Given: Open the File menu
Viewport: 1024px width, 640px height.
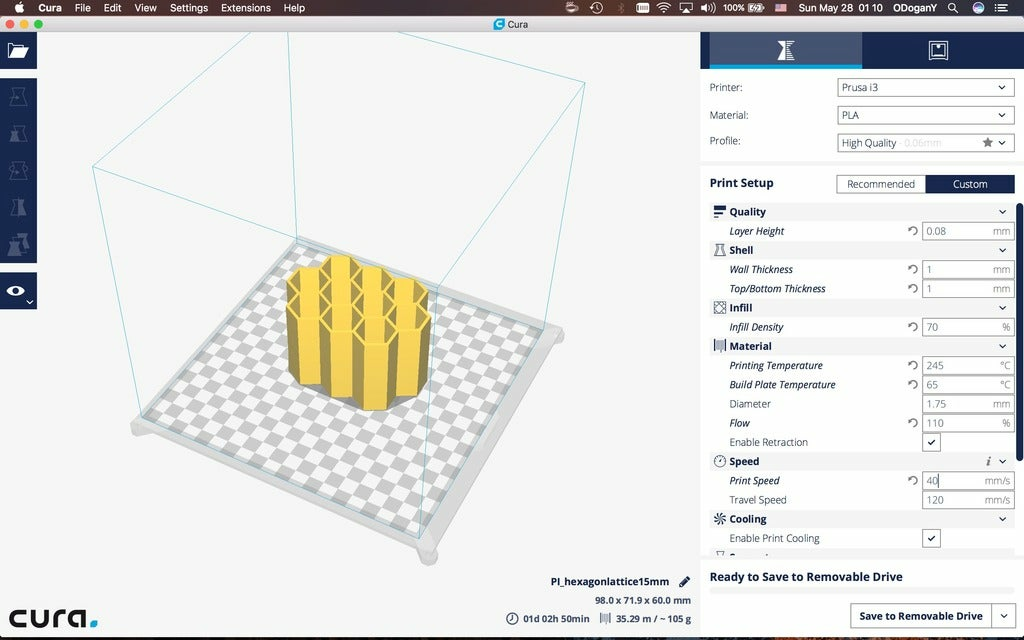Looking at the screenshot, I should [x=82, y=8].
